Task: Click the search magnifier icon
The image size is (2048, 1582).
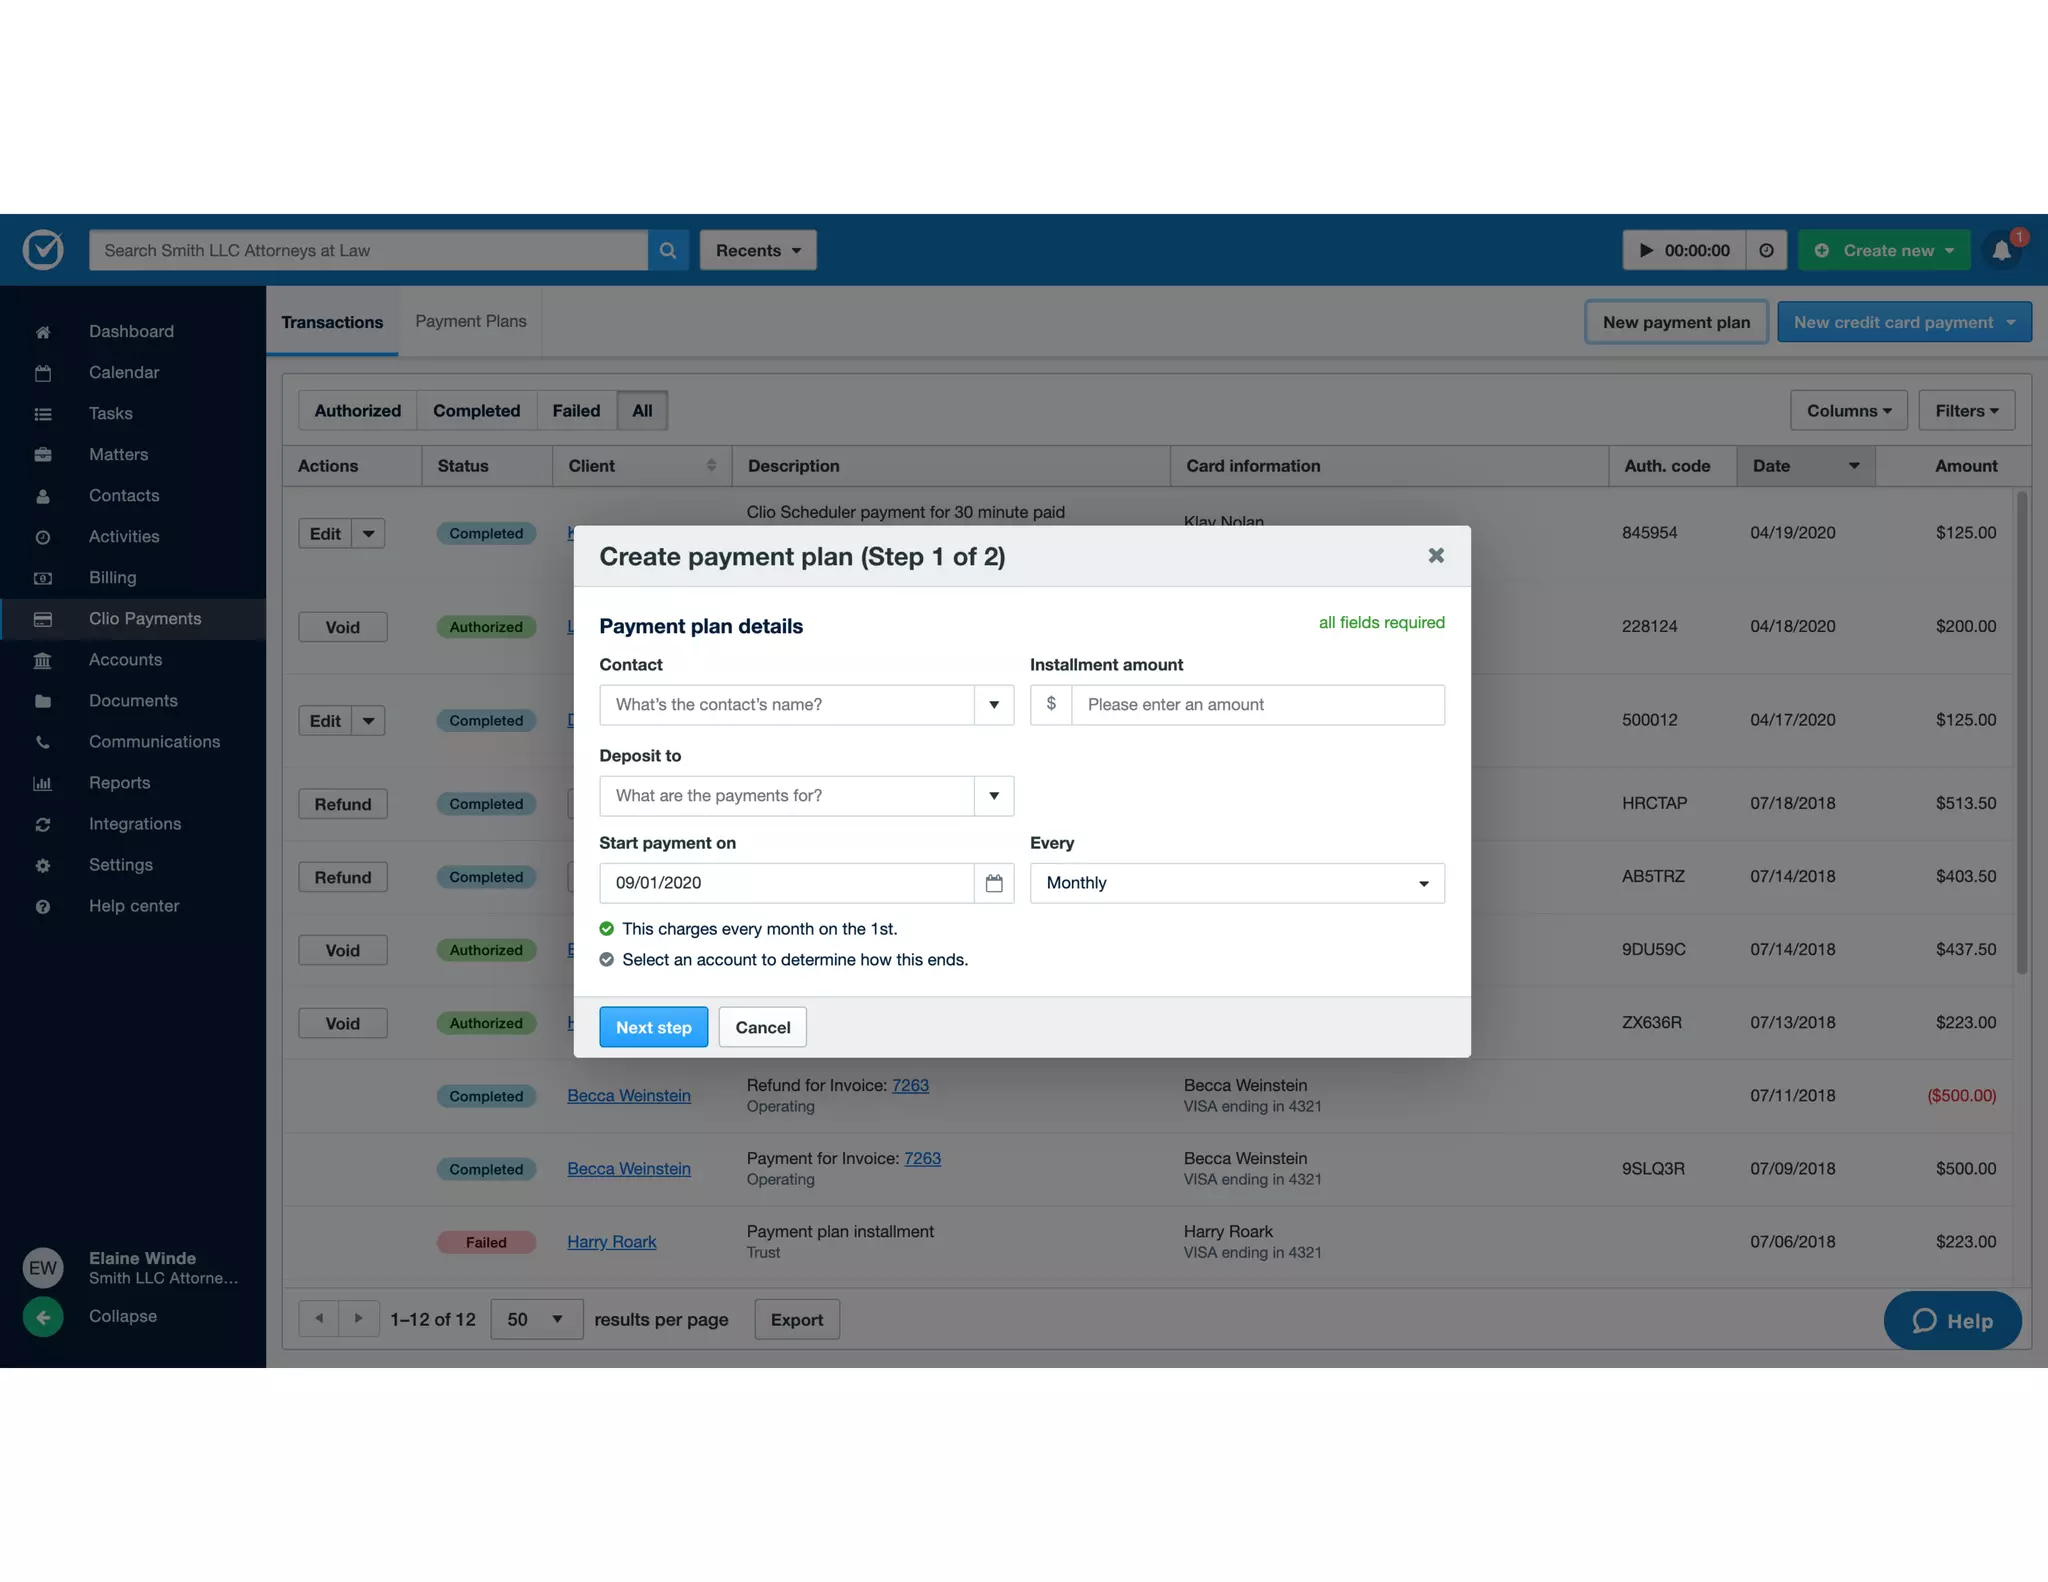Action: pyautogui.click(x=668, y=250)
